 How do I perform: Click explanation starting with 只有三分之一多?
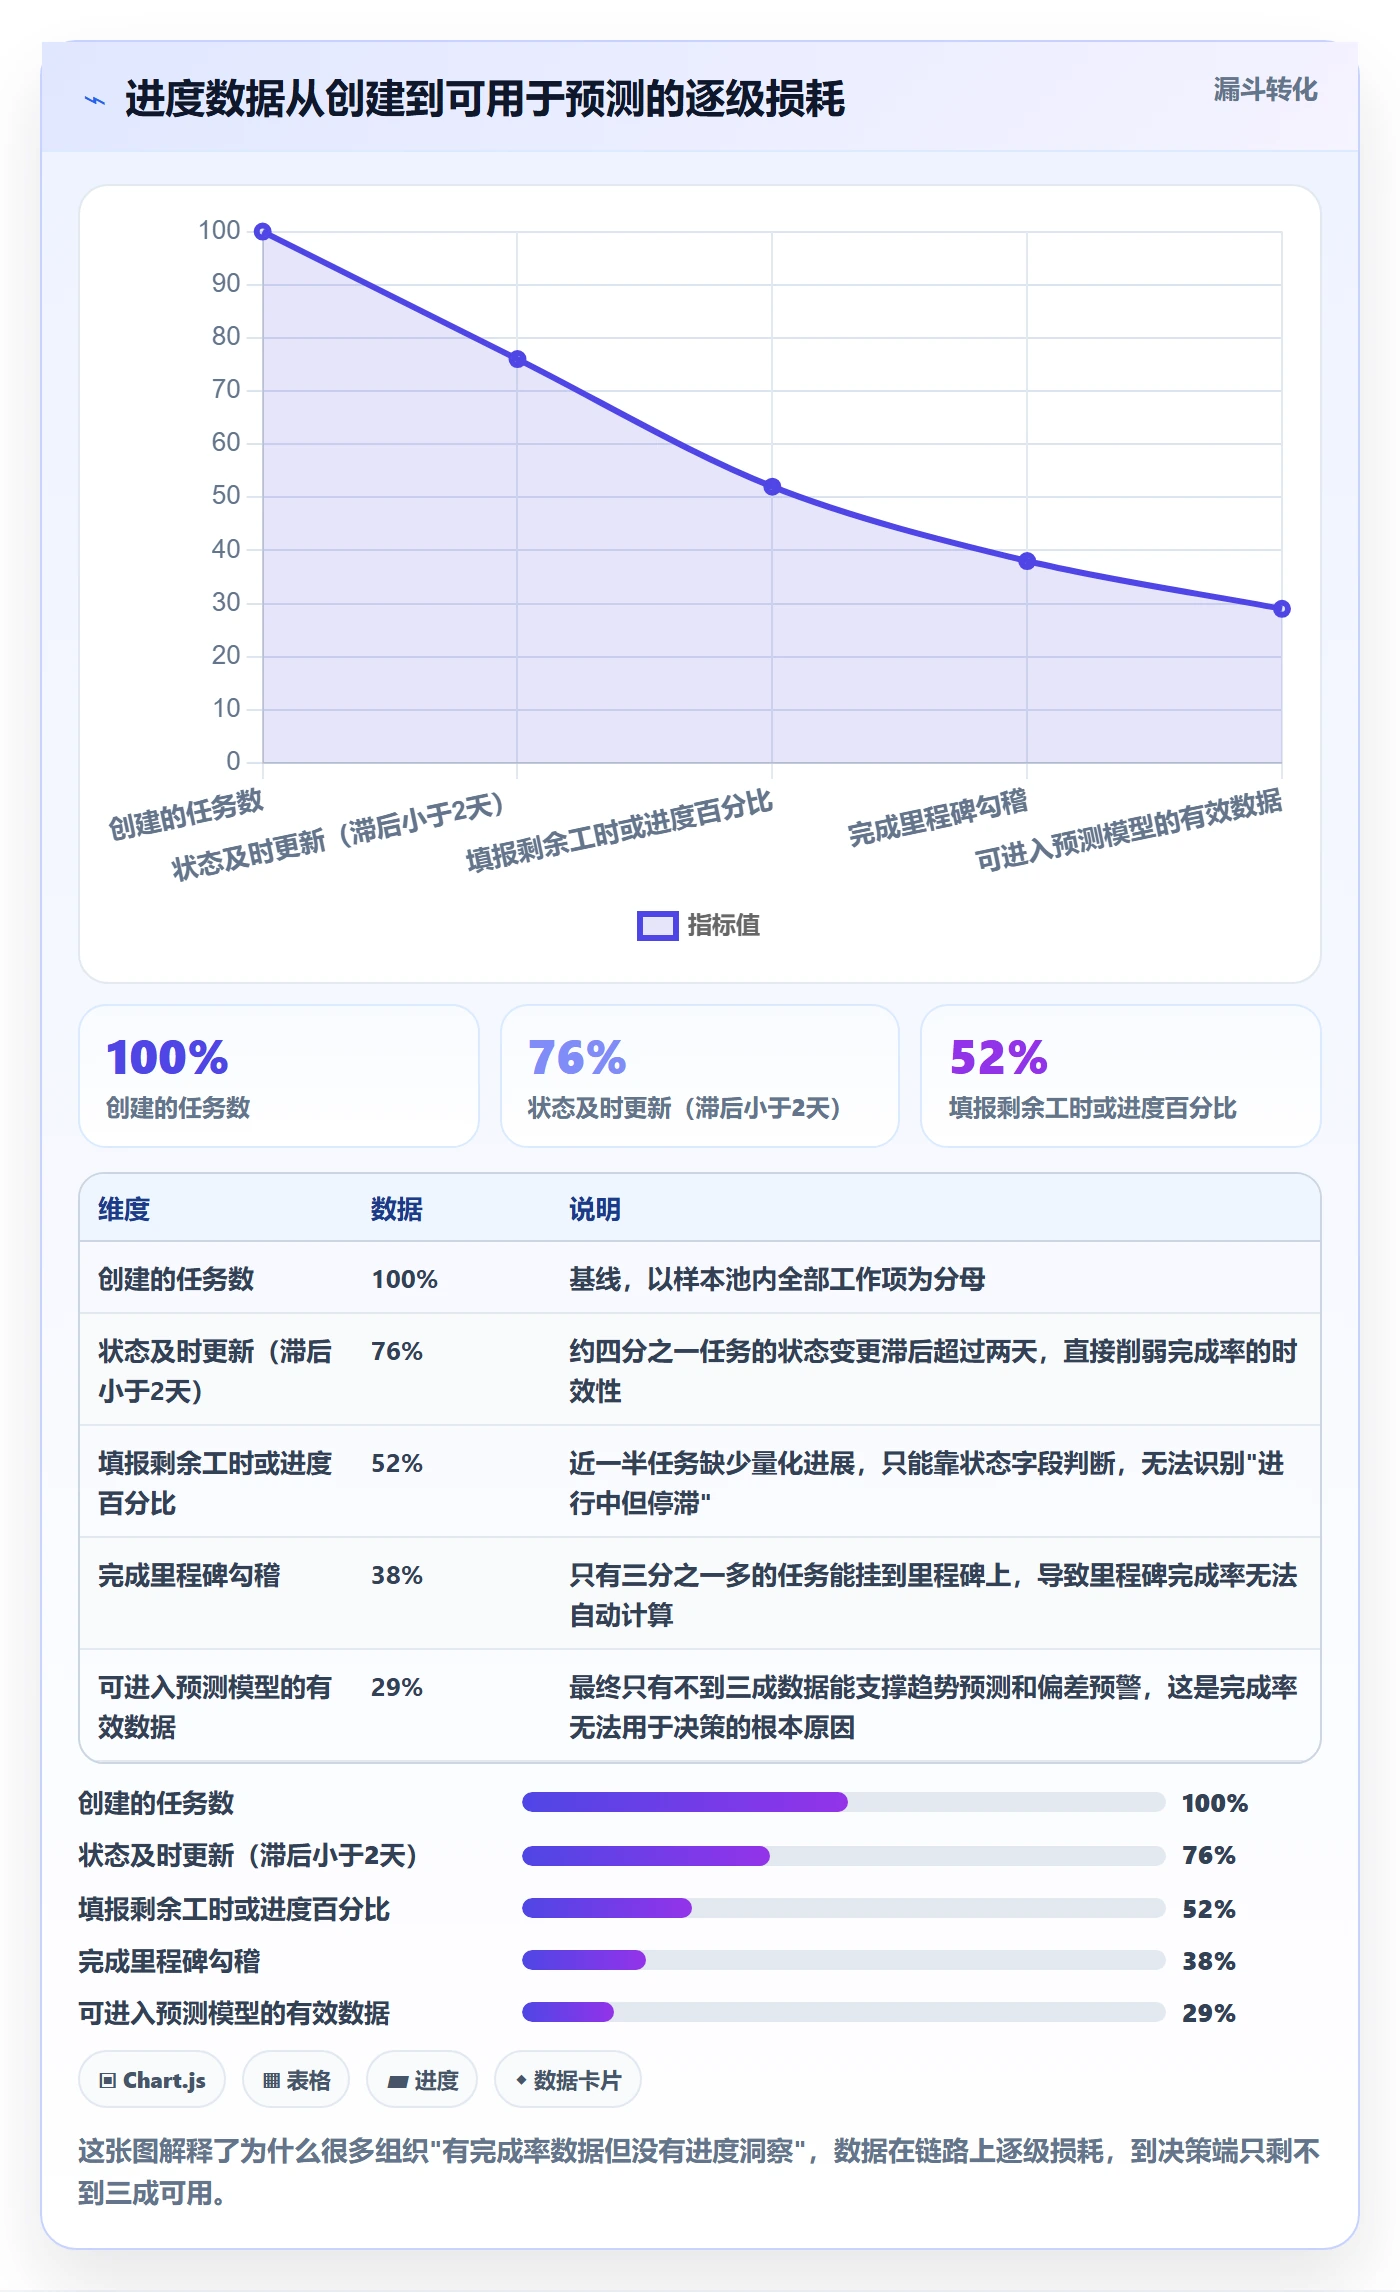click(933, 1595)
